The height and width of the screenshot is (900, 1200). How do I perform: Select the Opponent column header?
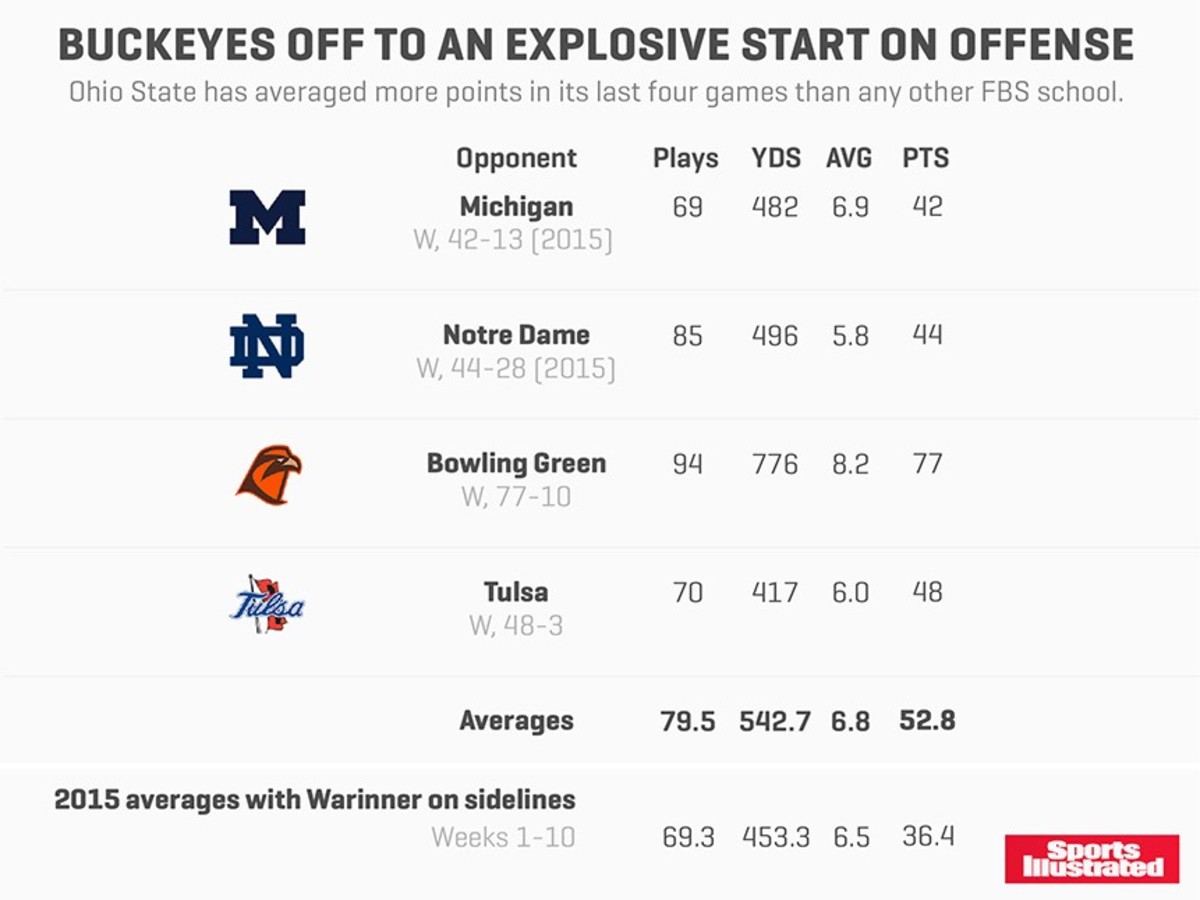pyautogui.click(x=516, y=158)
